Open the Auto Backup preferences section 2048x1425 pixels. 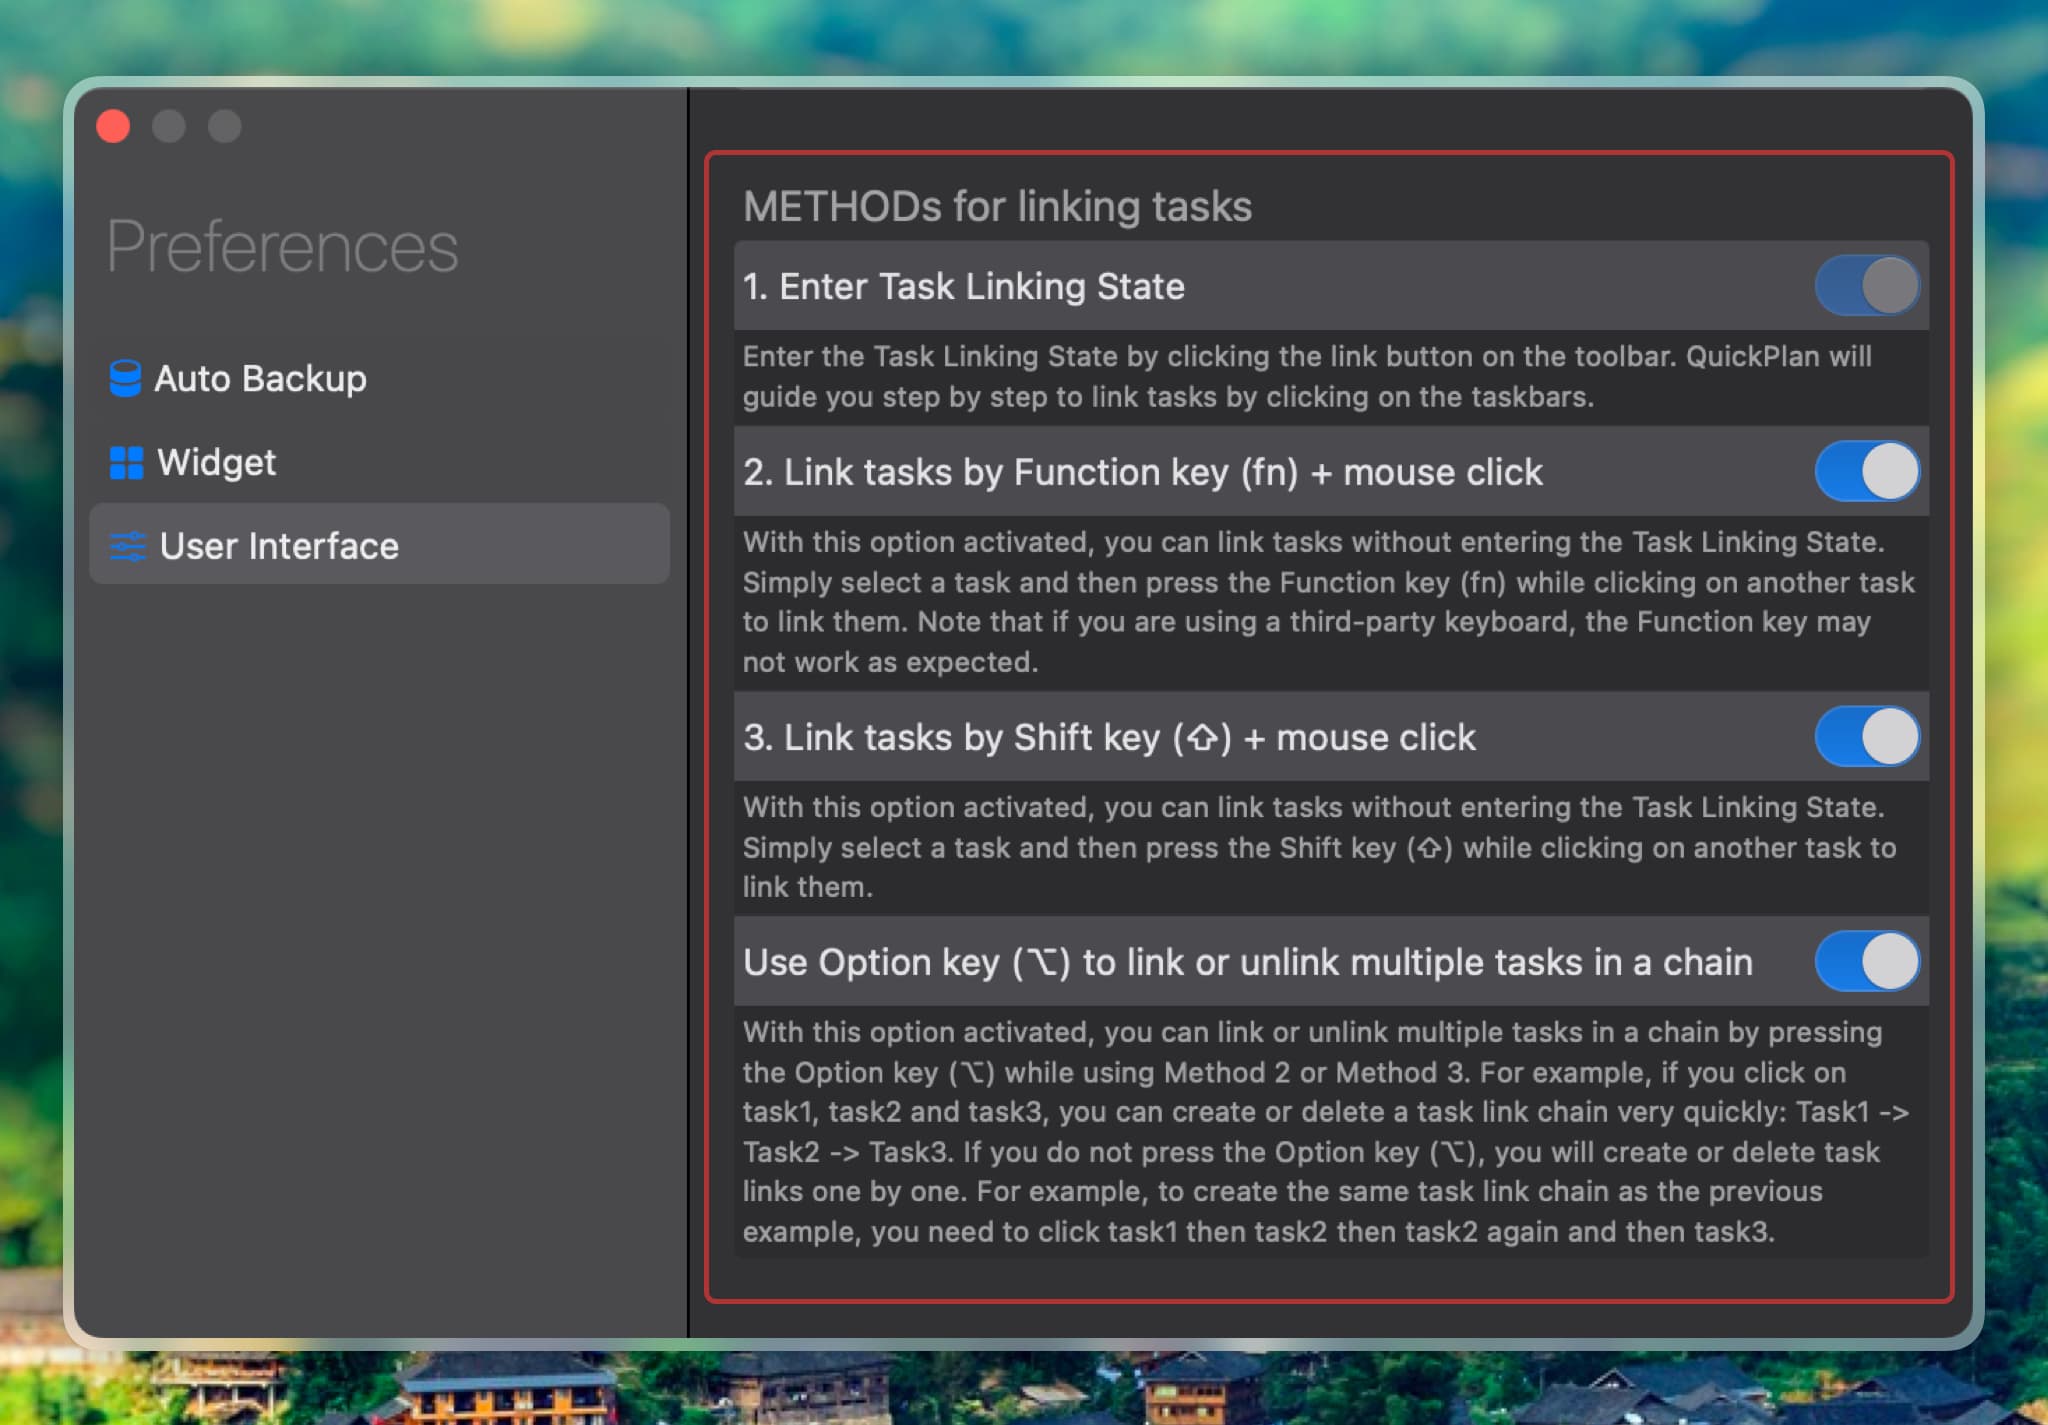260,379
